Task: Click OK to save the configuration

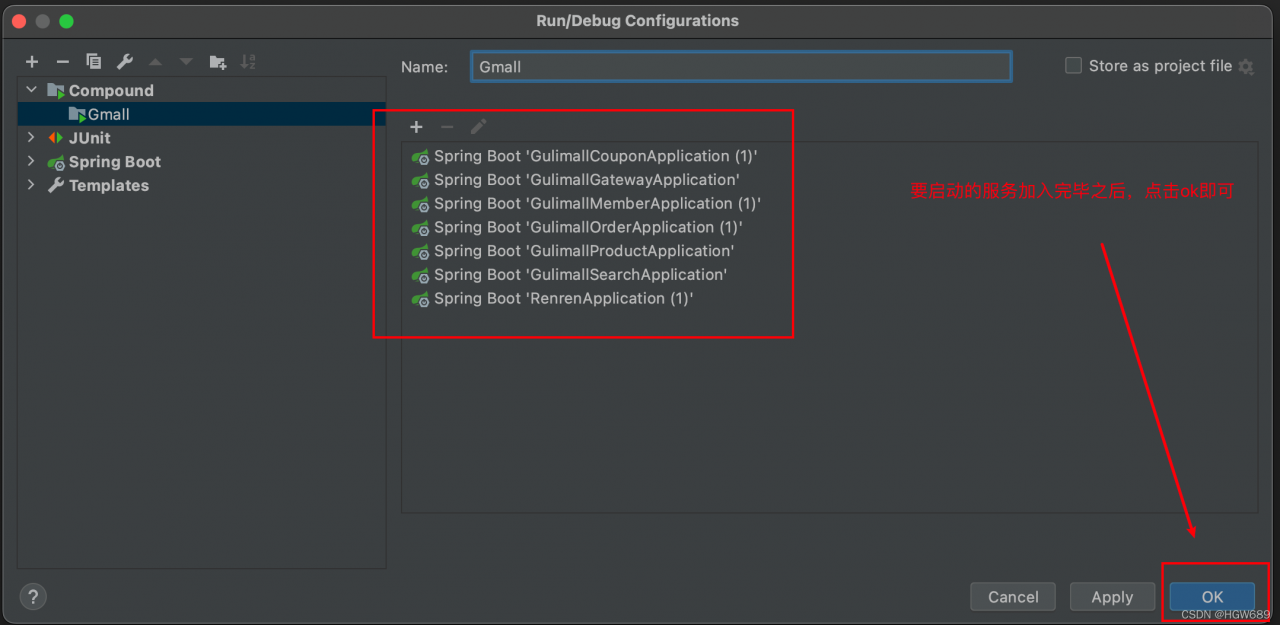Action: point(1212,597)
